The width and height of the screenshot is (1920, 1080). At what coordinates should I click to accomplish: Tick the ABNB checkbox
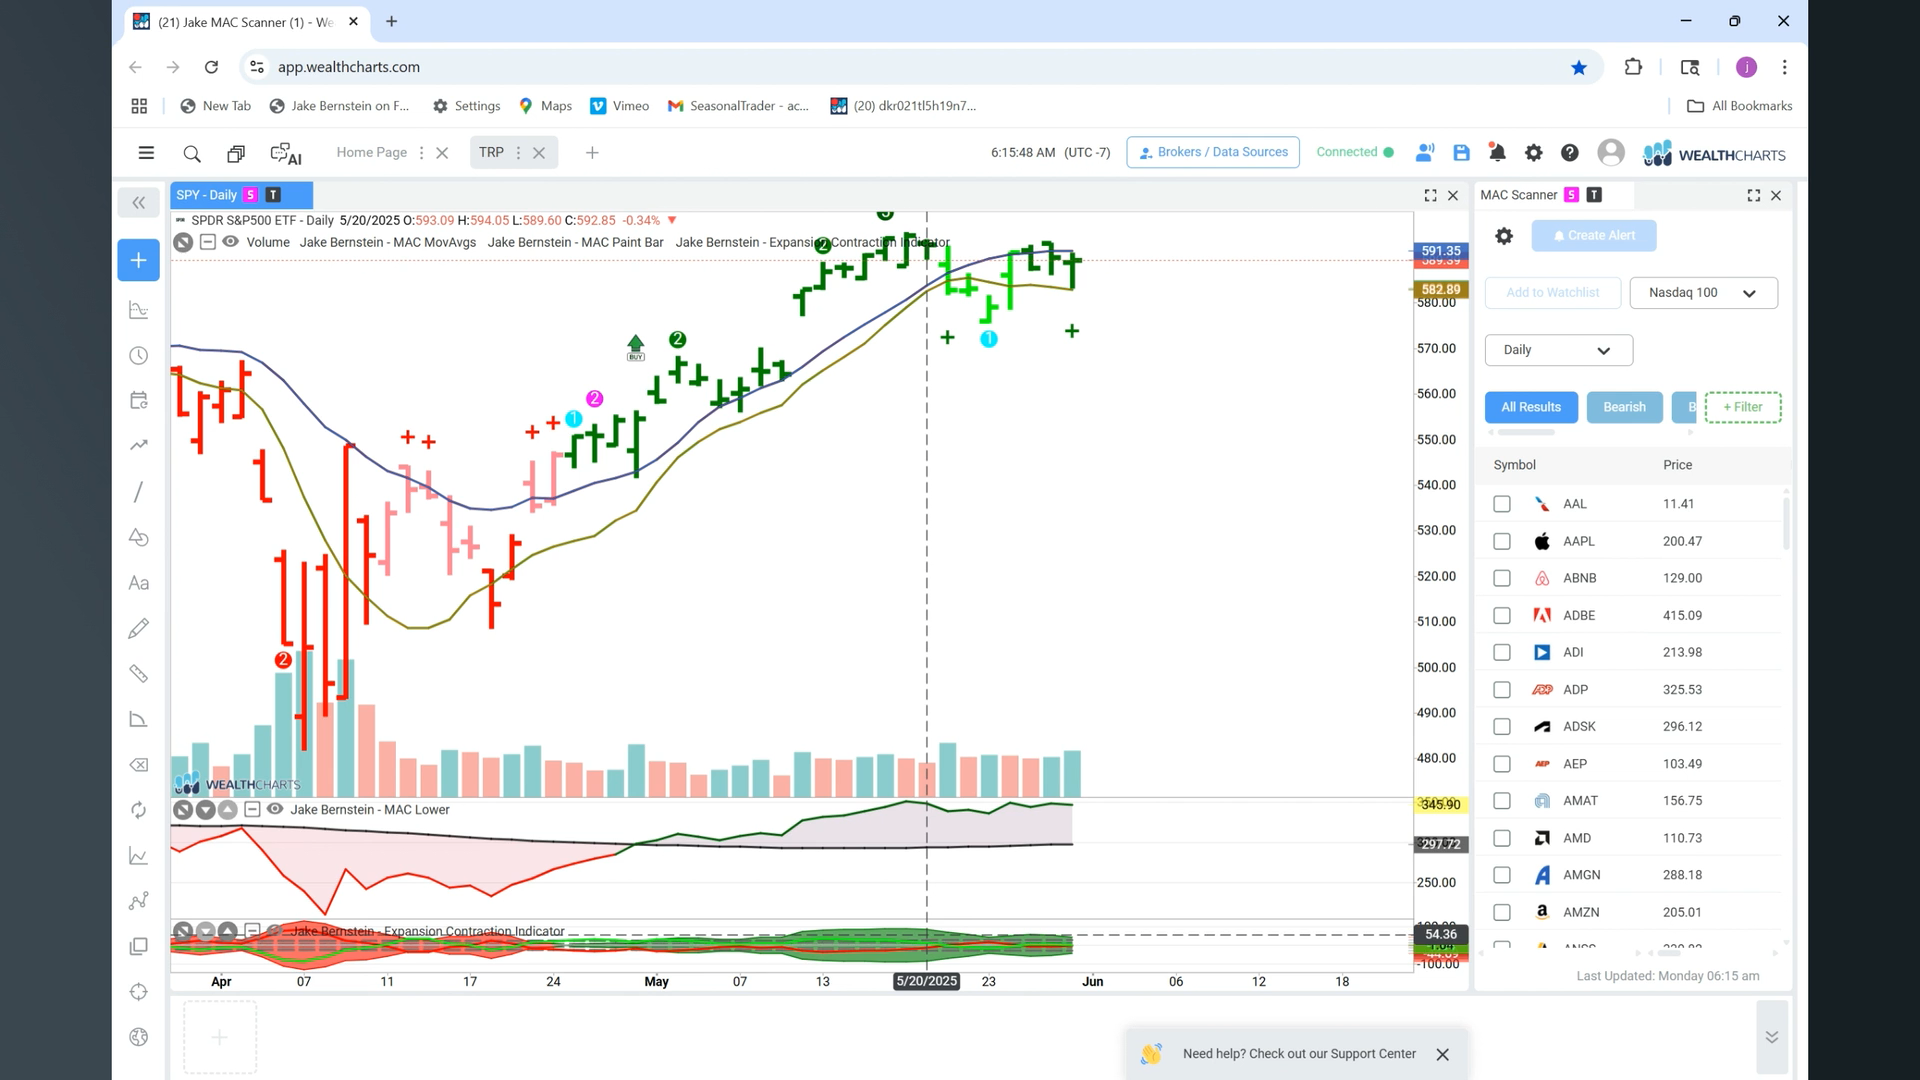pyautogui.click(x=1502, y=578)
